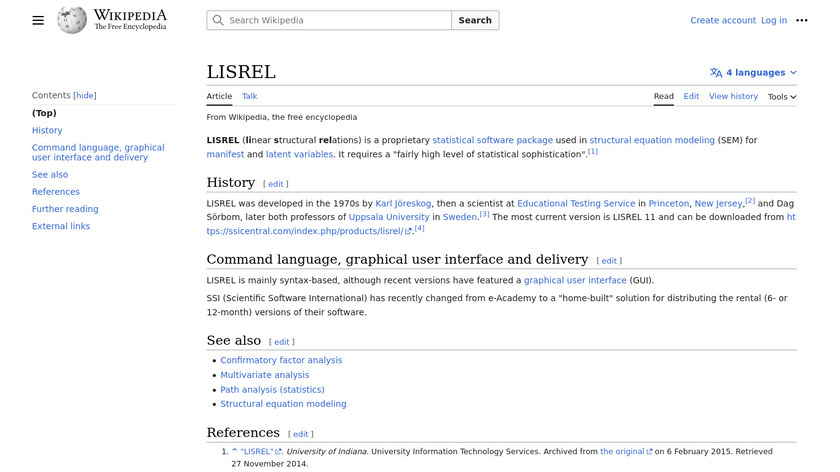Click Log in link

774,20
